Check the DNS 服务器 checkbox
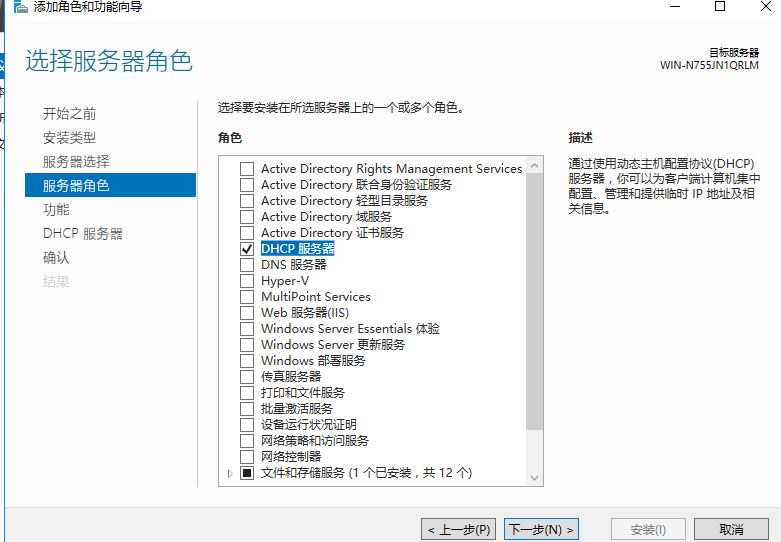This screenshot has width=781, height=542. [x=247, y=265]
